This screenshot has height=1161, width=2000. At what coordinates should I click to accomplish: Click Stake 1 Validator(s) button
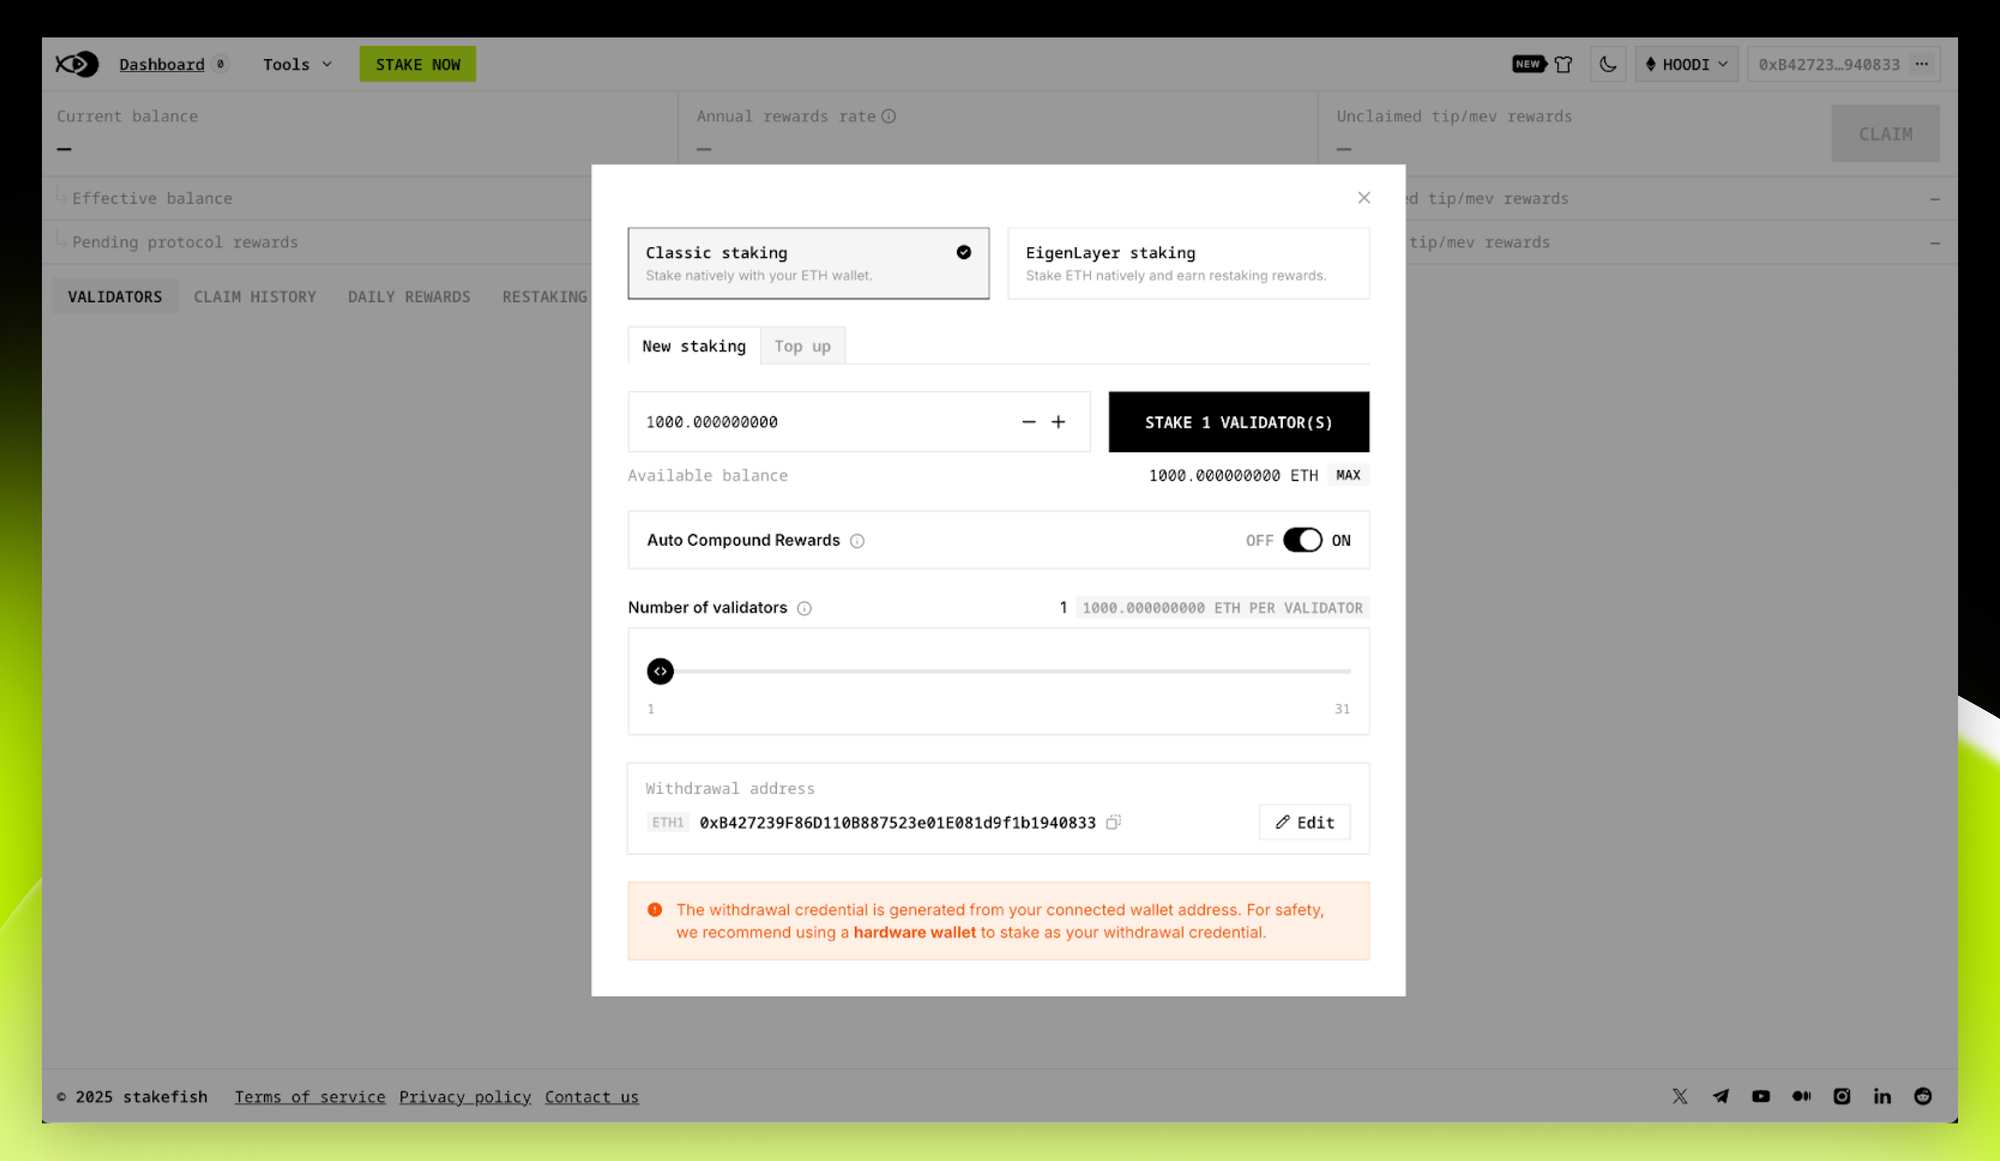tap(1238, 422)
